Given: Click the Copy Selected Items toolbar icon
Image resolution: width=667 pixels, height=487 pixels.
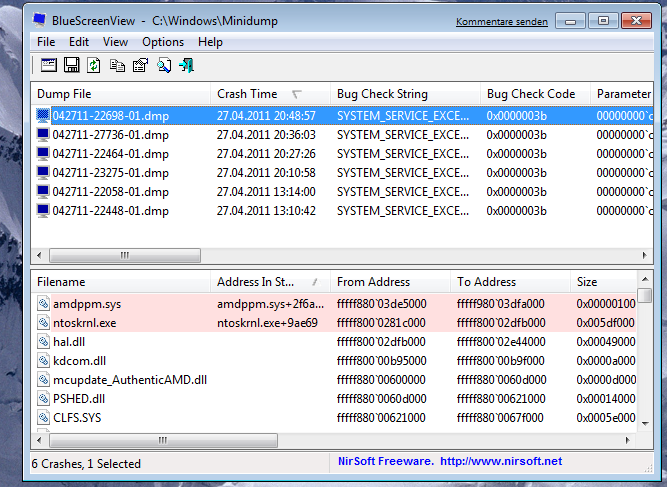Looking at the screenshot, I should tap(117, 66).
